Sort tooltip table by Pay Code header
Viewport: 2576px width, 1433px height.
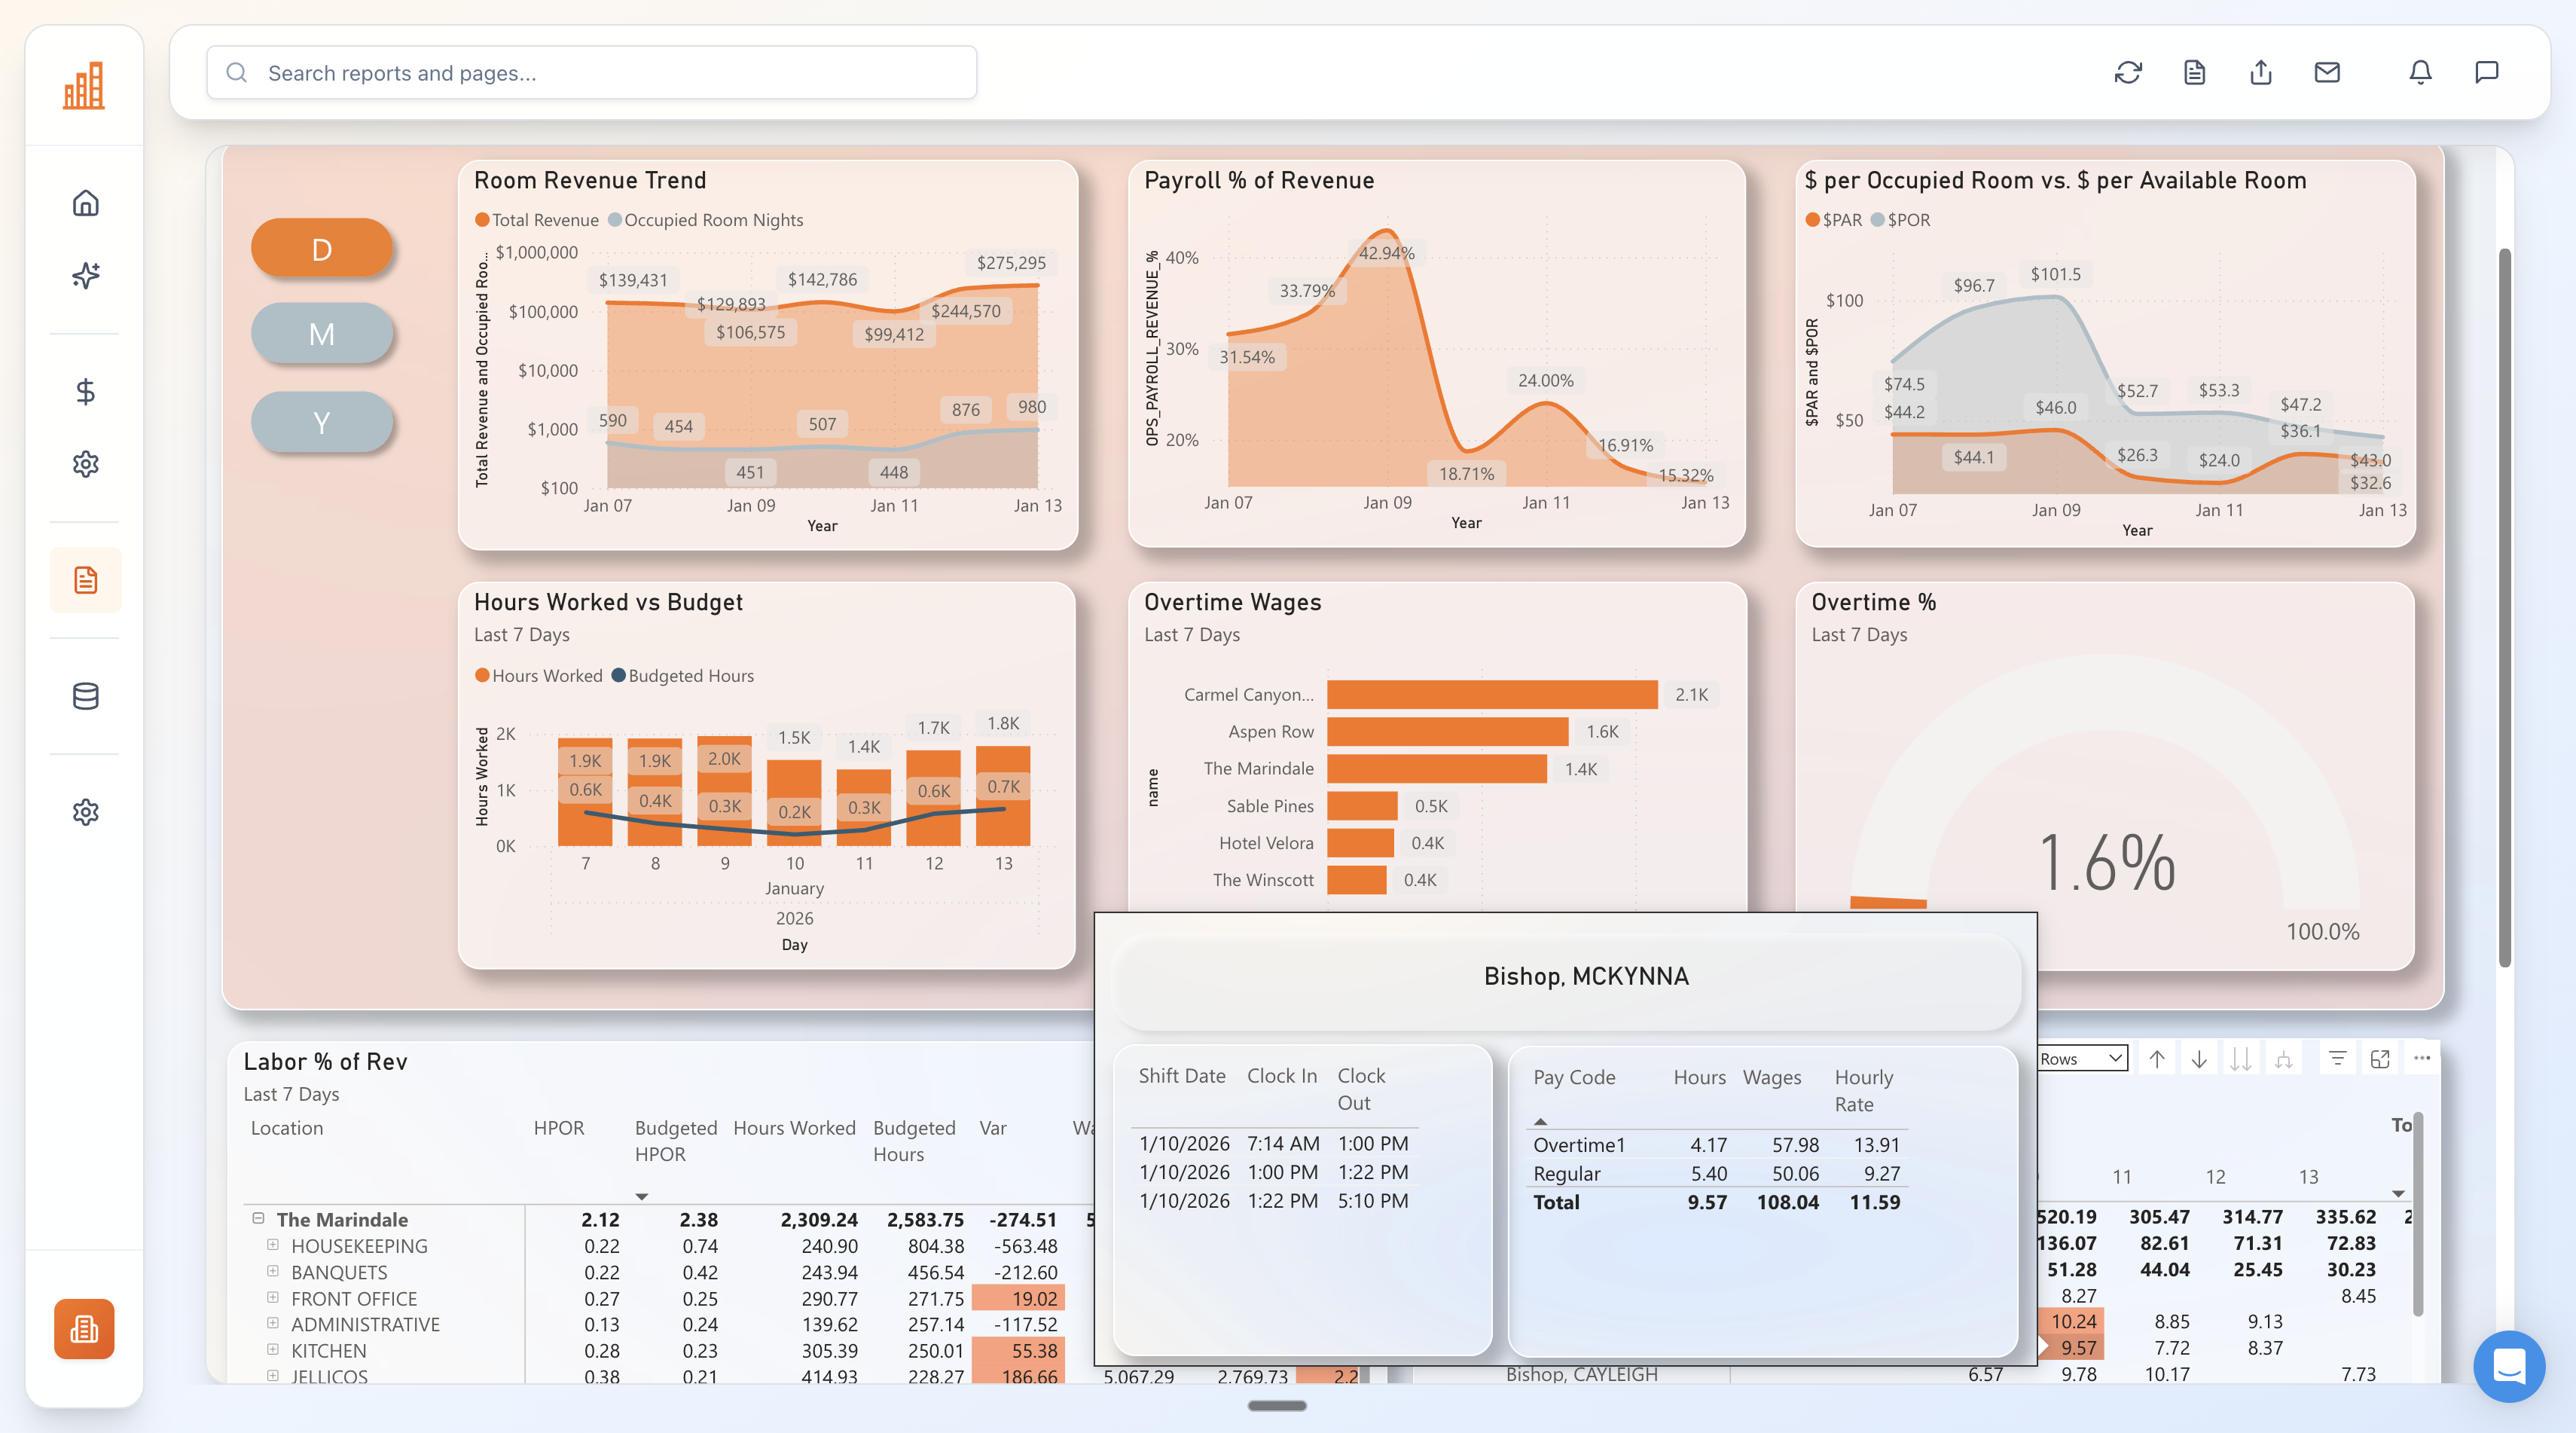1574,1077
